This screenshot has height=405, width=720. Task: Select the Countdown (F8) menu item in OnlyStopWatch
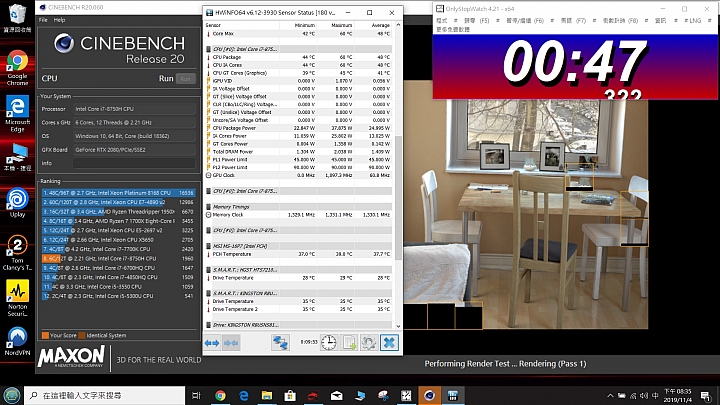pos(620,21)
